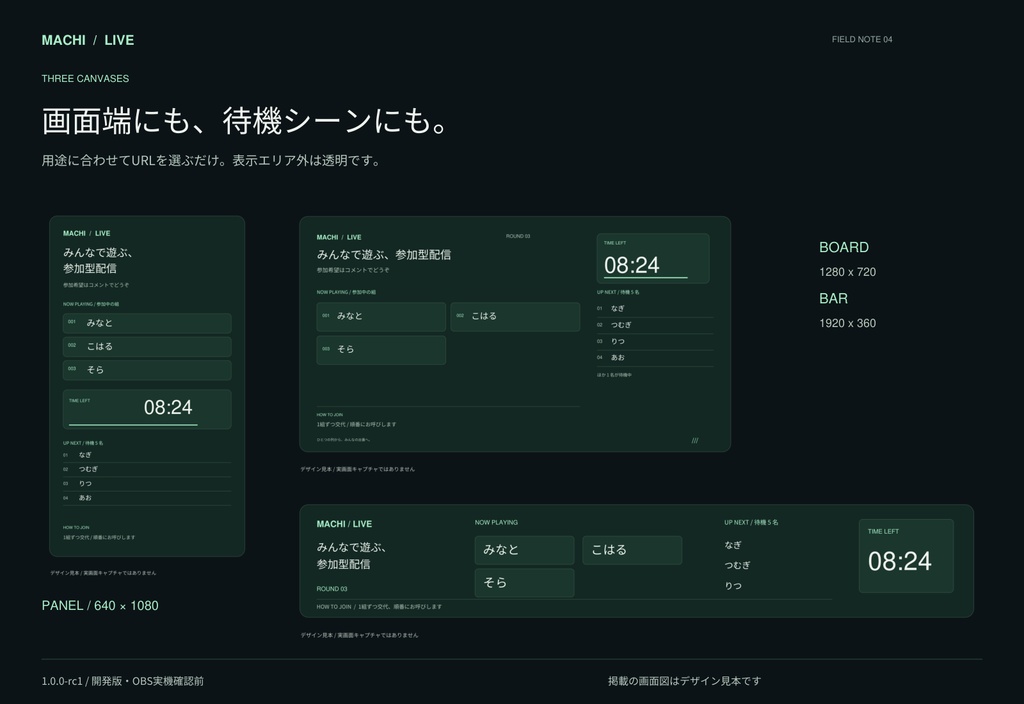
Task: Click the こはる card in the board mockup
Action: 515,317
